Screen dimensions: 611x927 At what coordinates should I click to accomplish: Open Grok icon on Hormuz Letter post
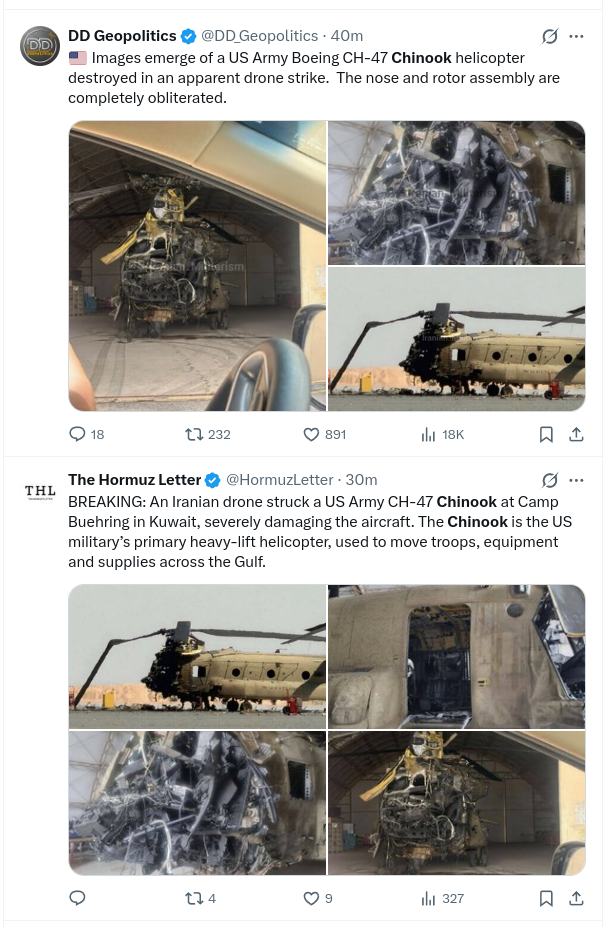tap(549, 480)
